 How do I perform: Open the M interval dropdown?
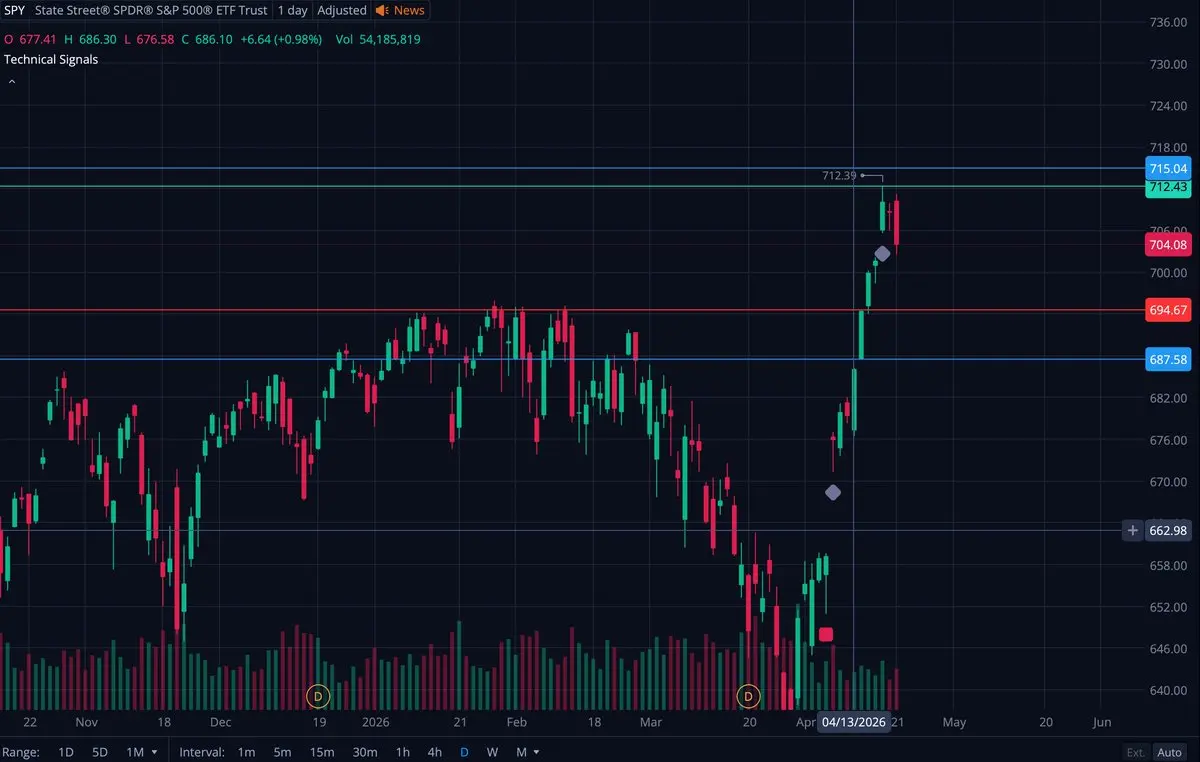click(527, 752)
